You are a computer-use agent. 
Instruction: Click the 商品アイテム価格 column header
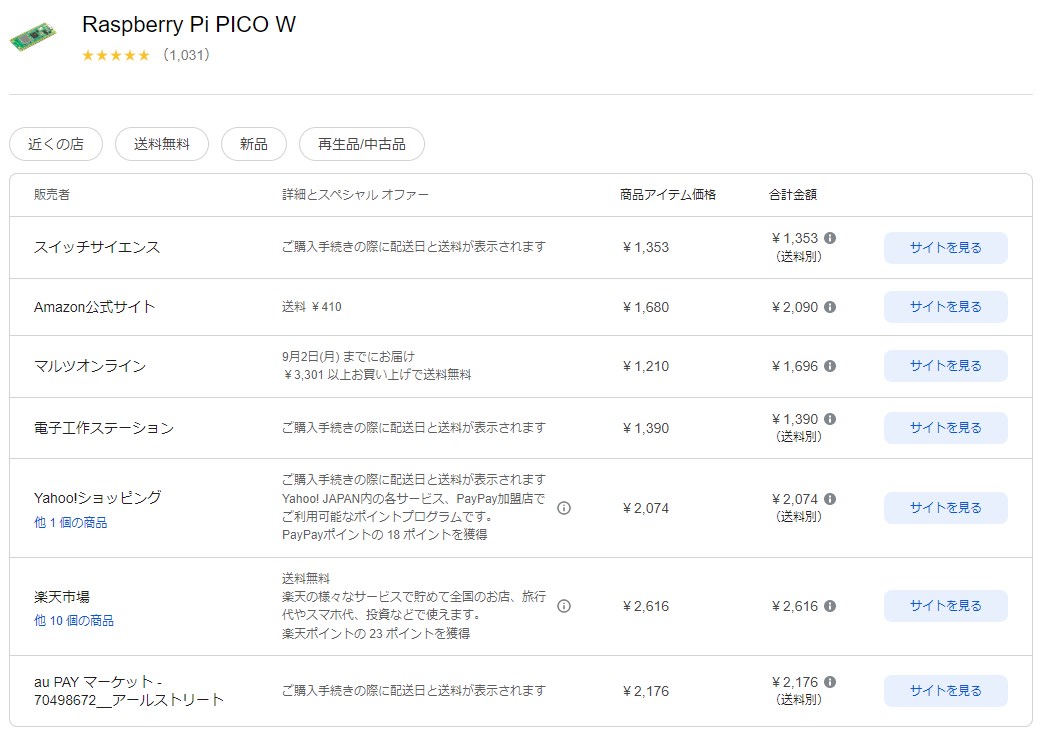668,194
